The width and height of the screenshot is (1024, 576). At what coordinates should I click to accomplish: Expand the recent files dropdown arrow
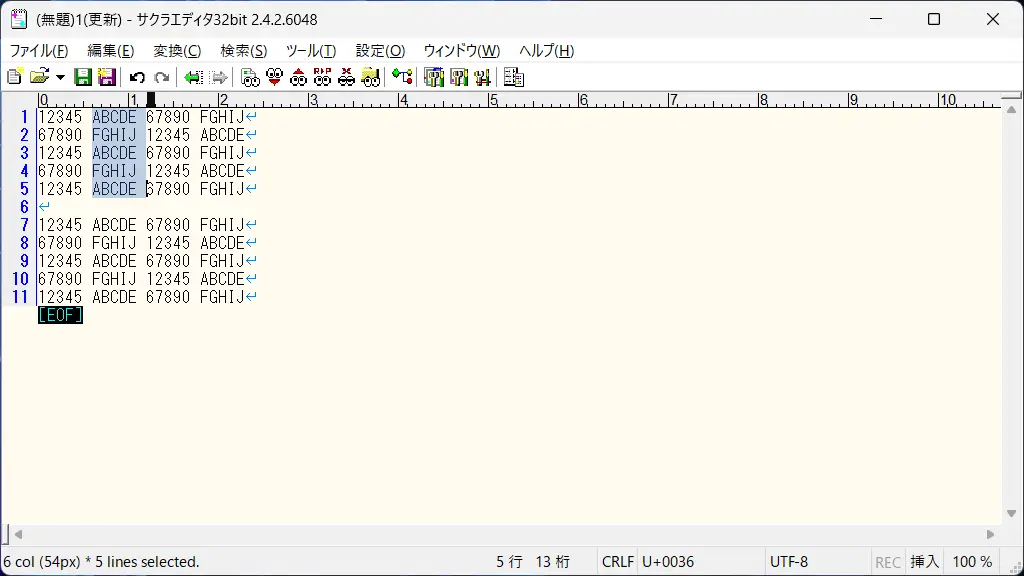60,77
